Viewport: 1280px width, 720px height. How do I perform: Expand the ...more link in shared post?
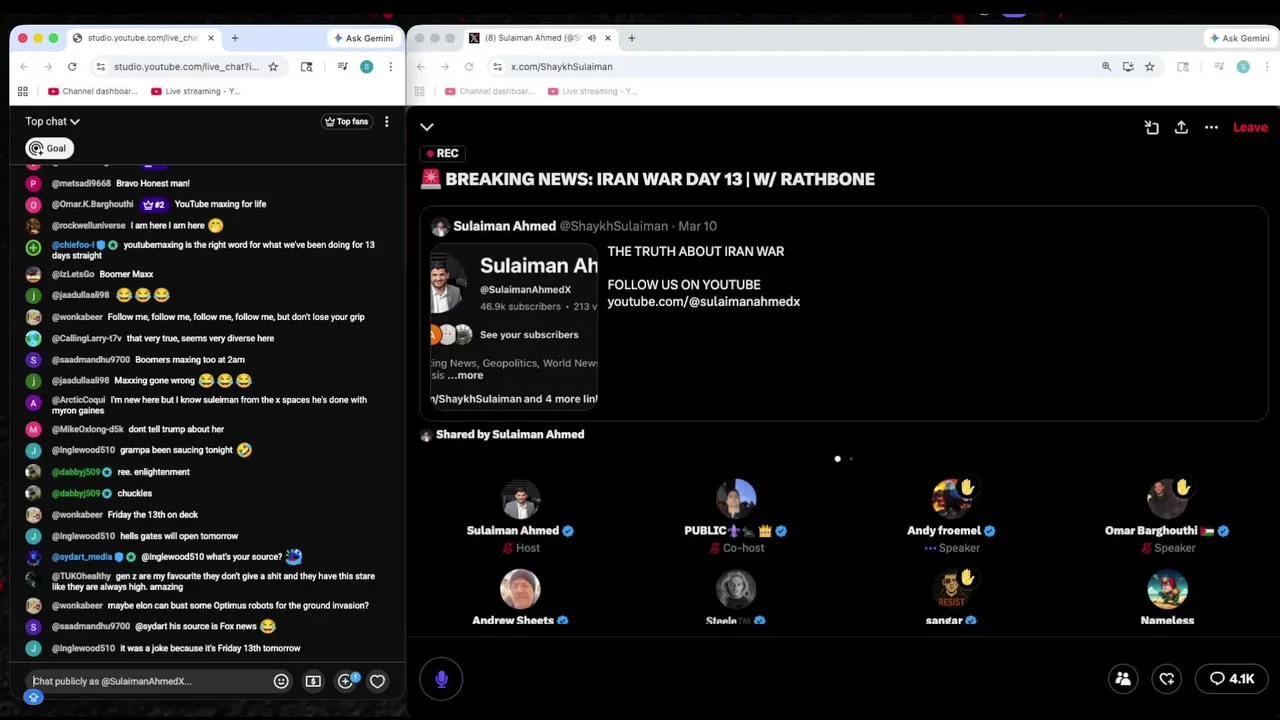point(465,375)
